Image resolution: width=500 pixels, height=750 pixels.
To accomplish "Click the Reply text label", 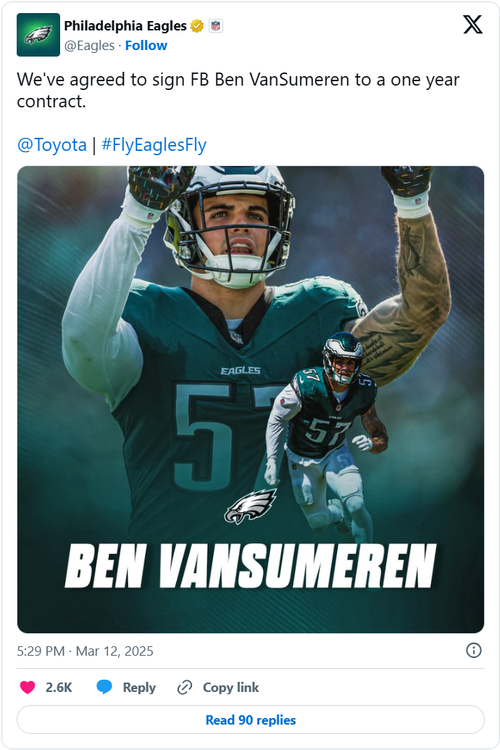I will (139, 687).
